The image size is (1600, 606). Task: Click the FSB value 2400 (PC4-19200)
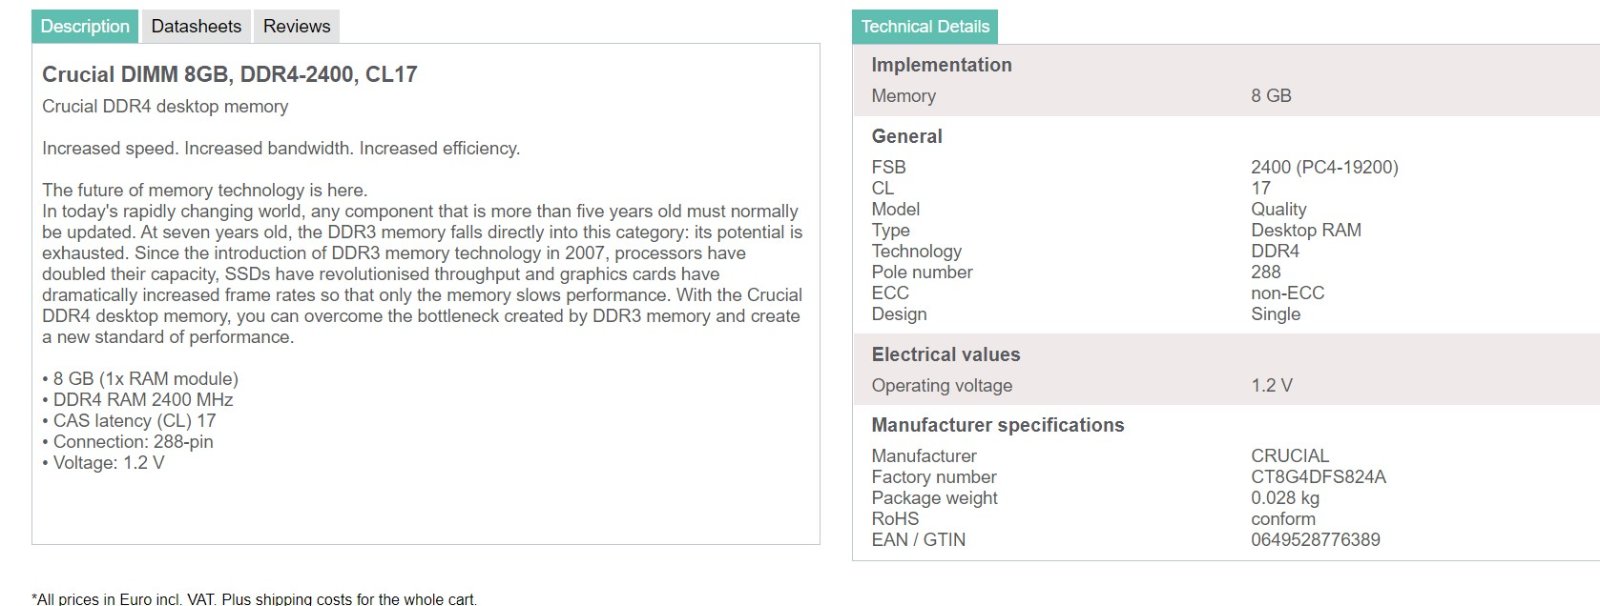click(x=1324, y=168)
